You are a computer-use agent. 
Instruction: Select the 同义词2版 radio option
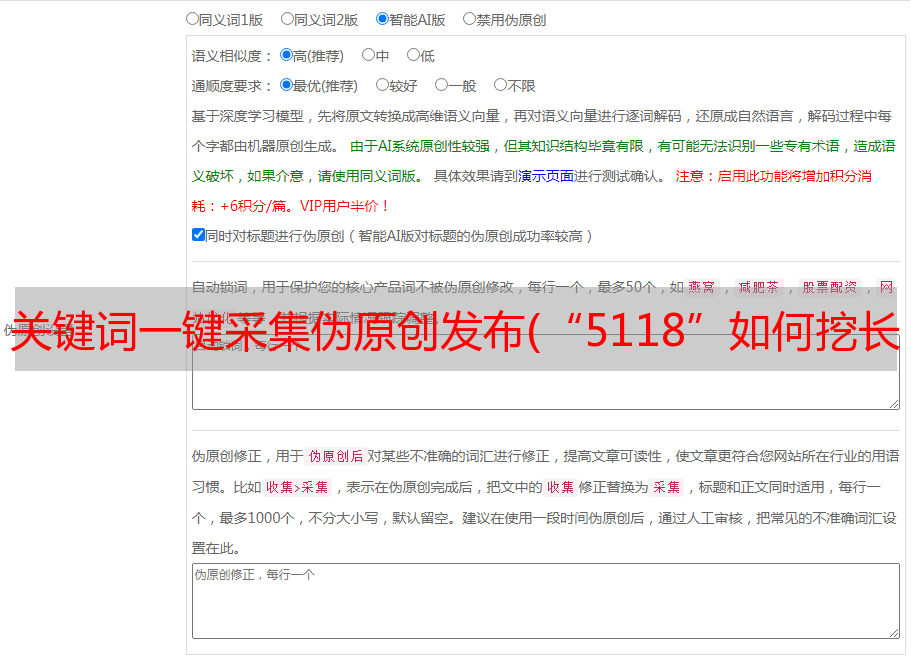coord(288,19)
